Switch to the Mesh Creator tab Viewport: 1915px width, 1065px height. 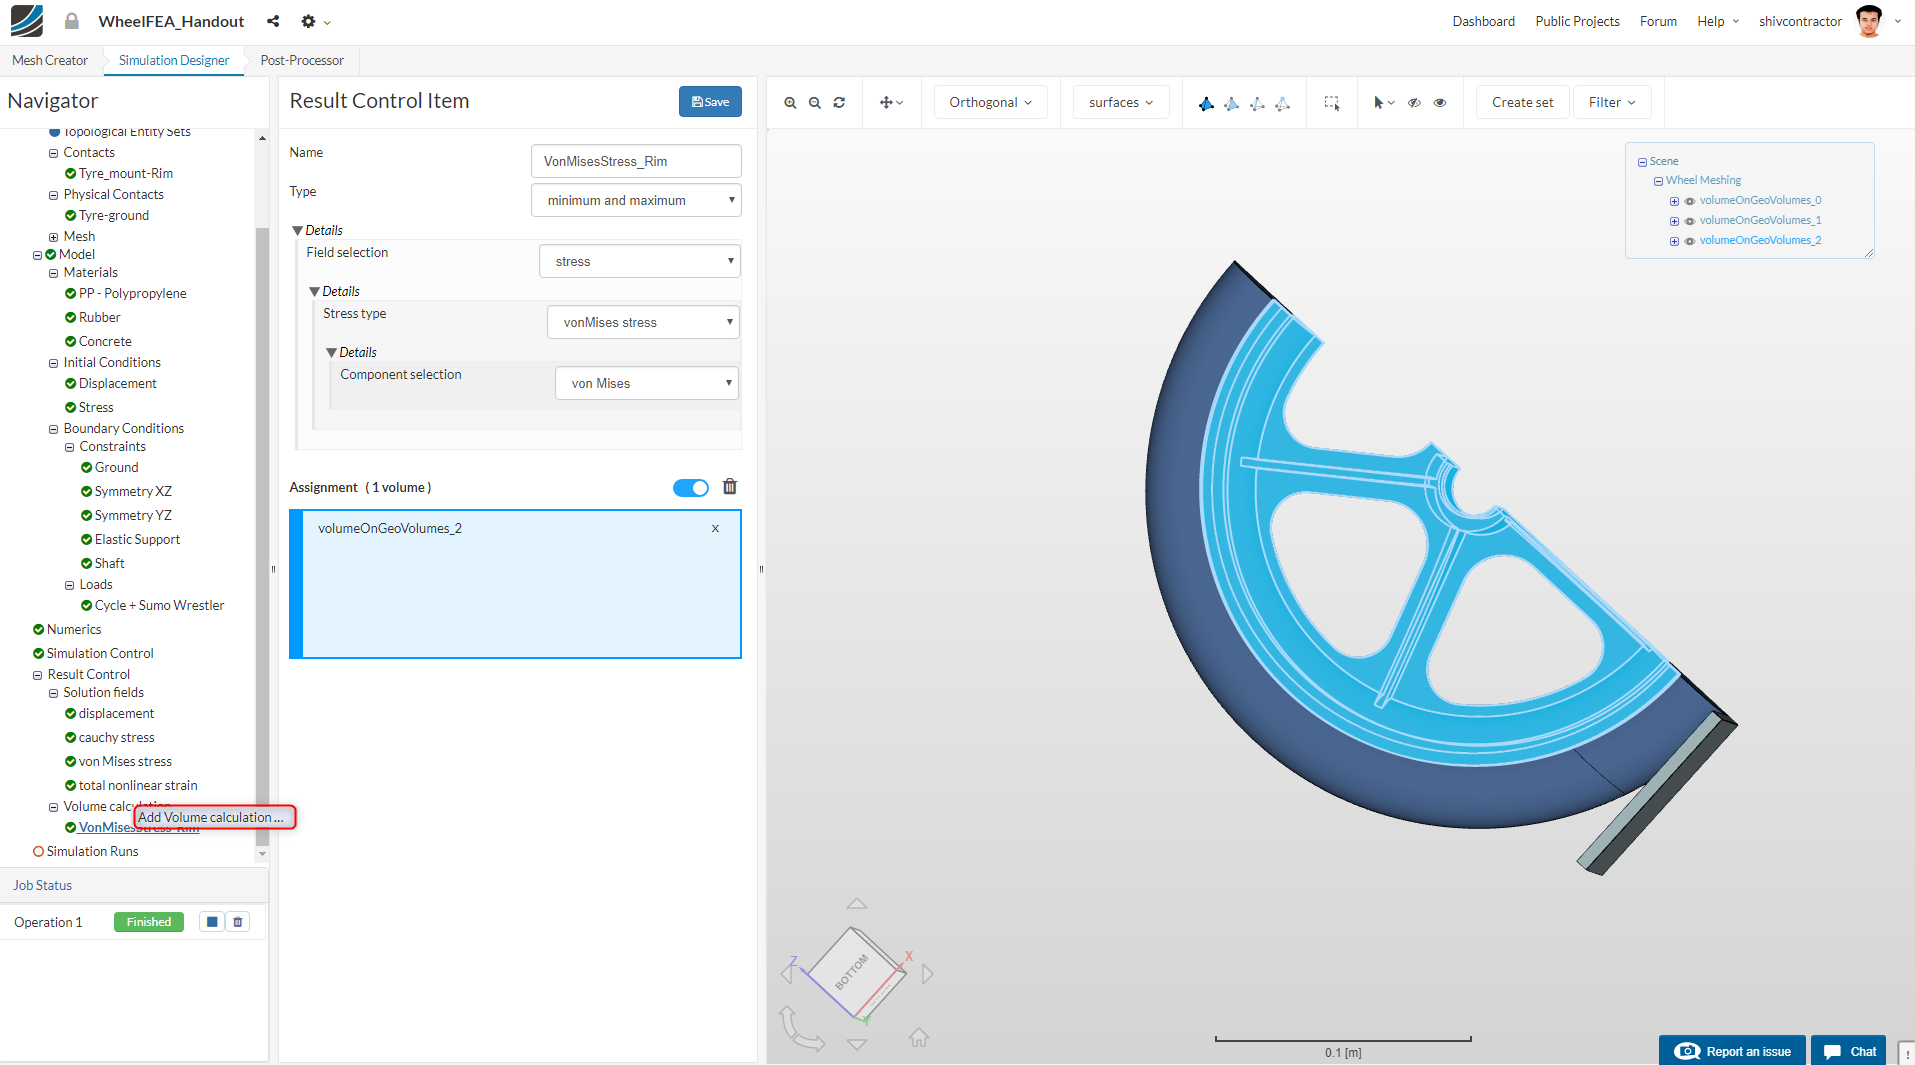coord(50,60)
